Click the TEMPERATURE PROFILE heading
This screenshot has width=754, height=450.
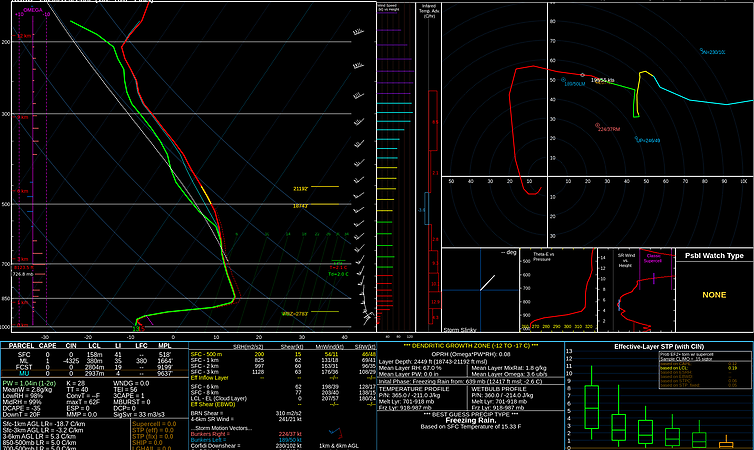pos(414,389)
